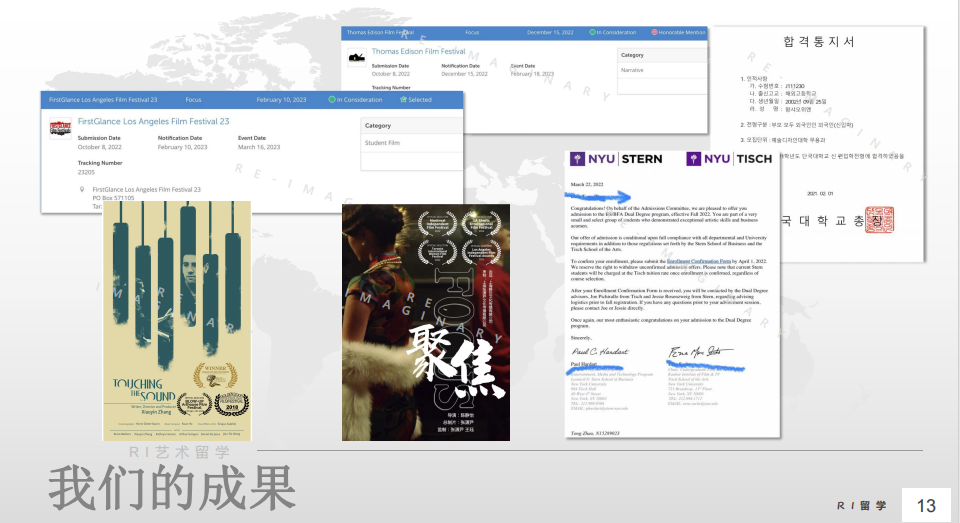
Task: Click the Student Film category value
Action: coord(382,143)
